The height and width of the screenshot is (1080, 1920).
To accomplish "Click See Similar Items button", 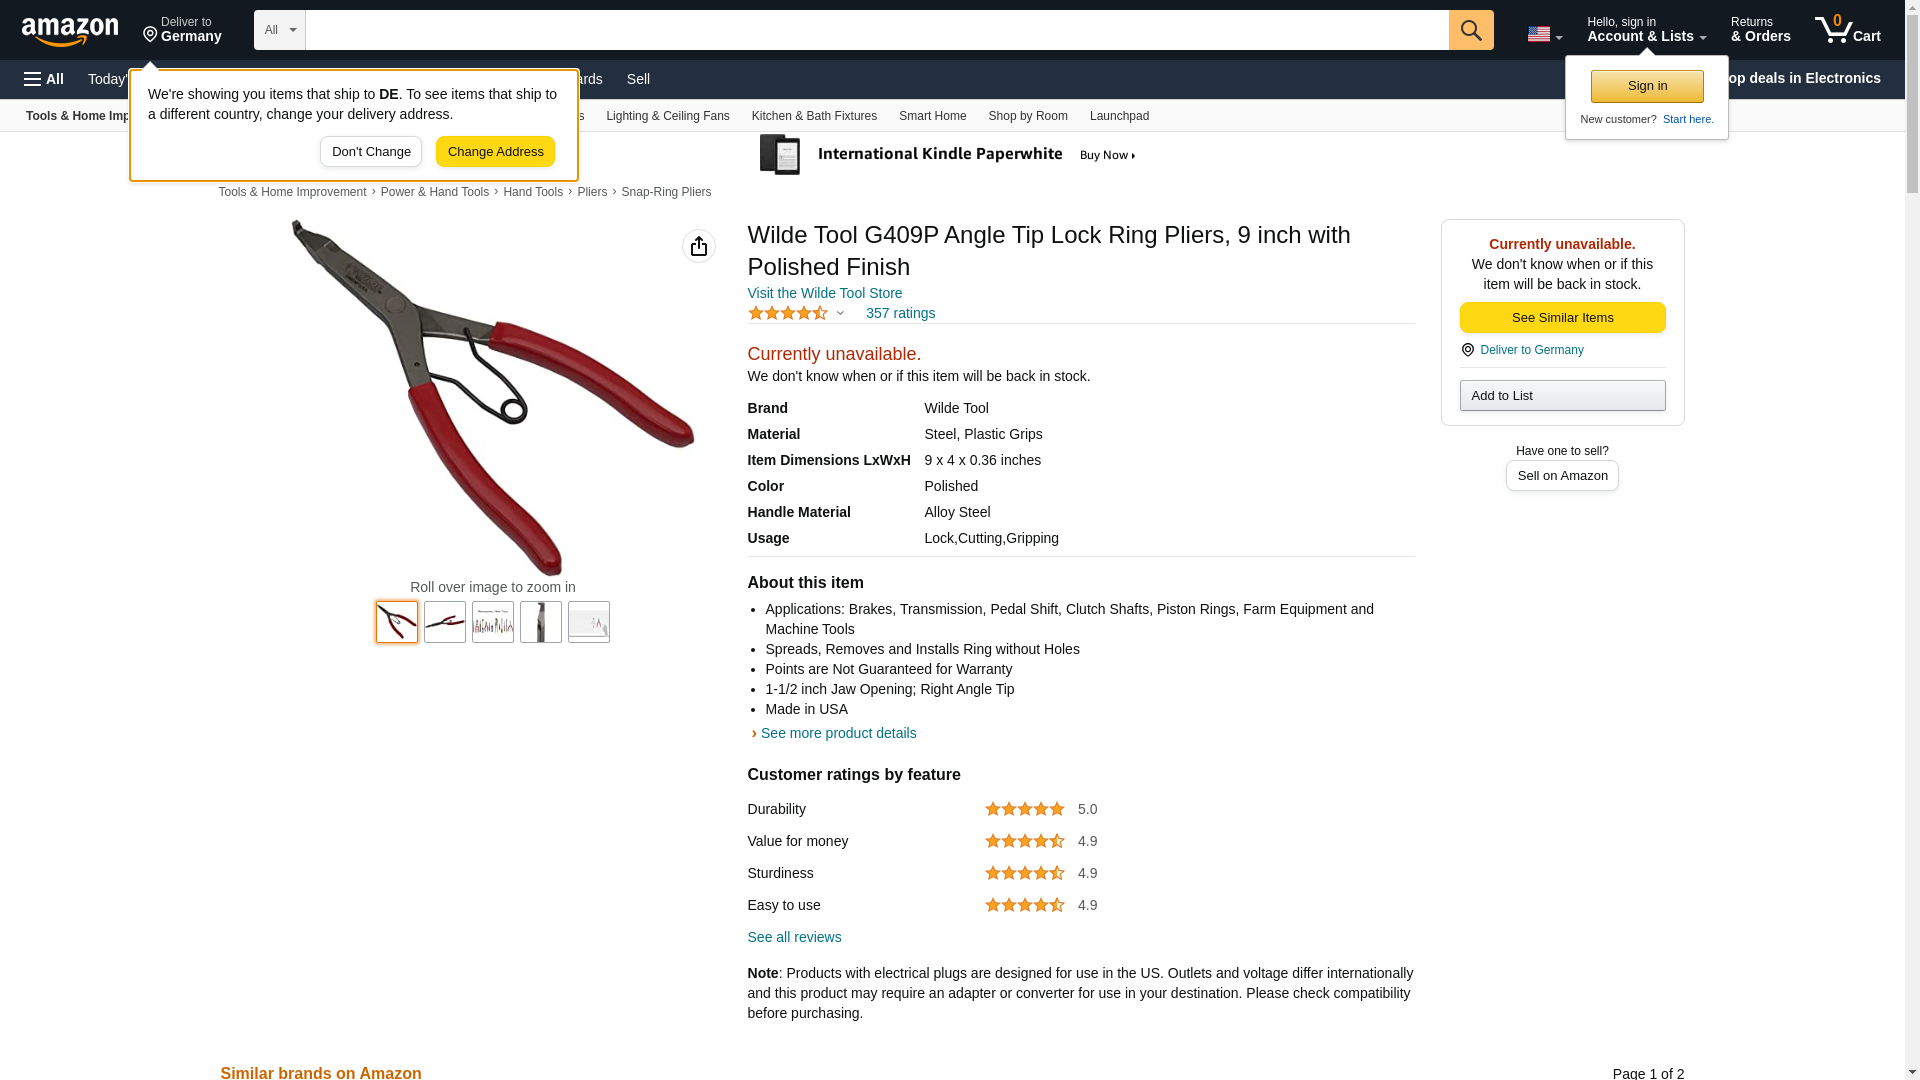I will pos(1562,317).
